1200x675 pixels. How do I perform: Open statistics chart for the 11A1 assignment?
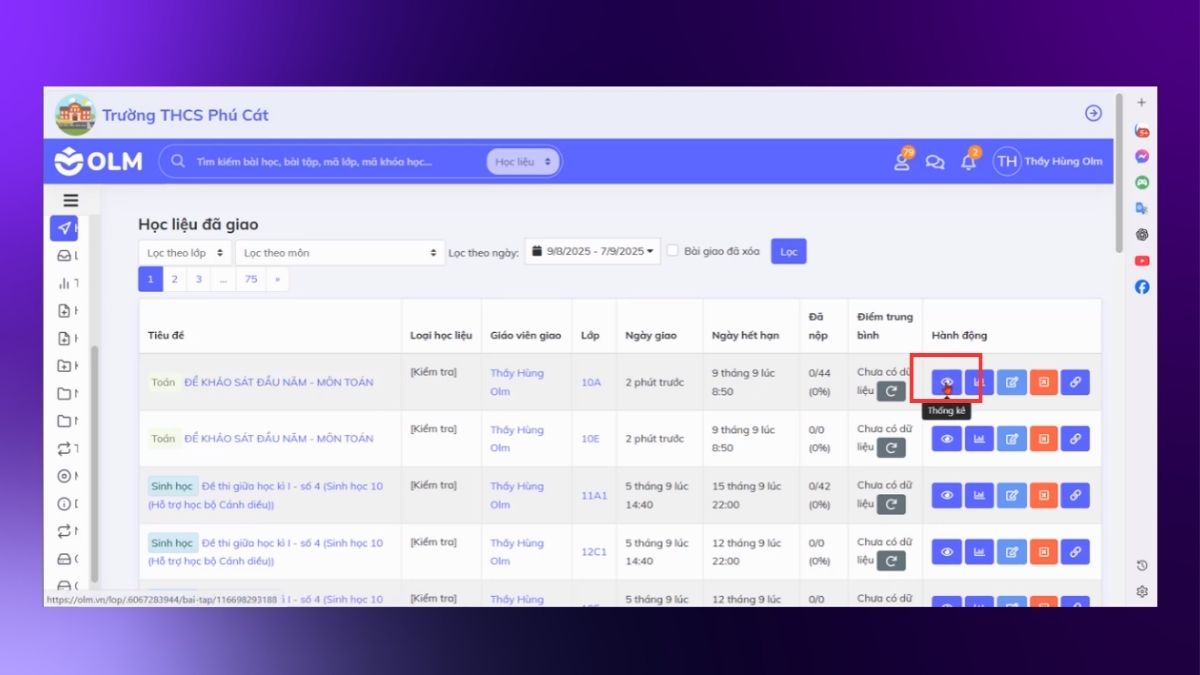[x=979, y=495]
